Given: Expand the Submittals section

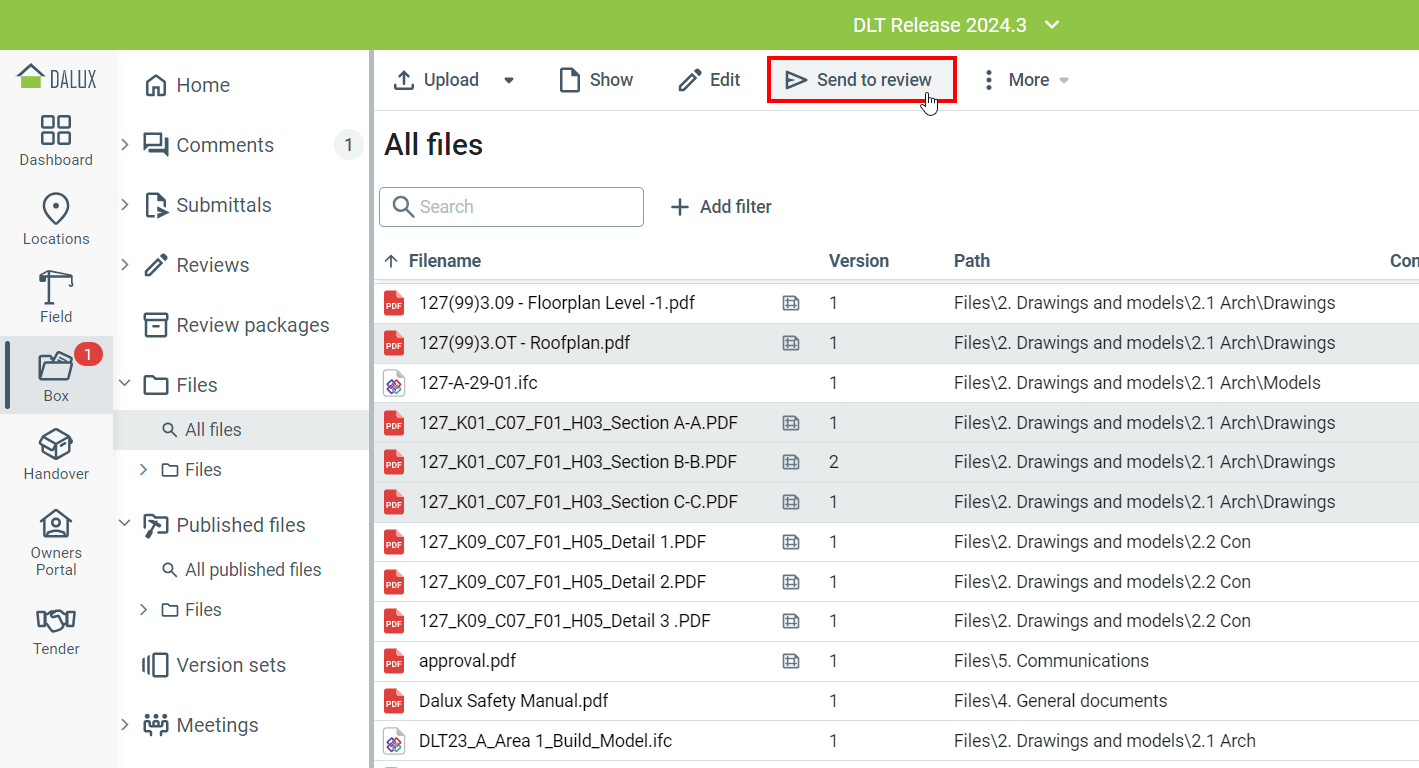Looking at the screenshot, I should 125,205.
